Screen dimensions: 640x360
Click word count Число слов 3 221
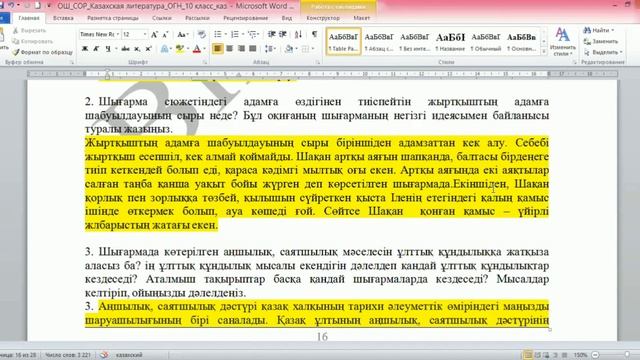[x=68, y=355]
